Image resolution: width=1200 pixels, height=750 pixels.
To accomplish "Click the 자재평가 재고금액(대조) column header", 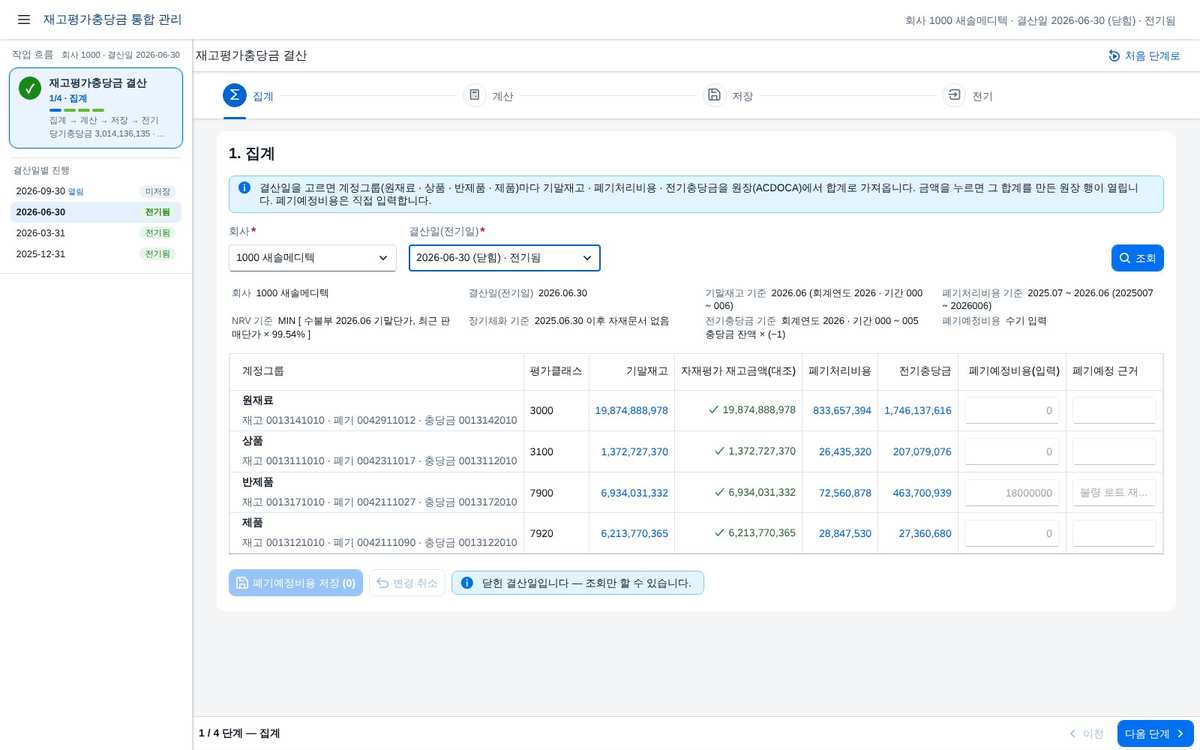I will (x=738, y=371).
